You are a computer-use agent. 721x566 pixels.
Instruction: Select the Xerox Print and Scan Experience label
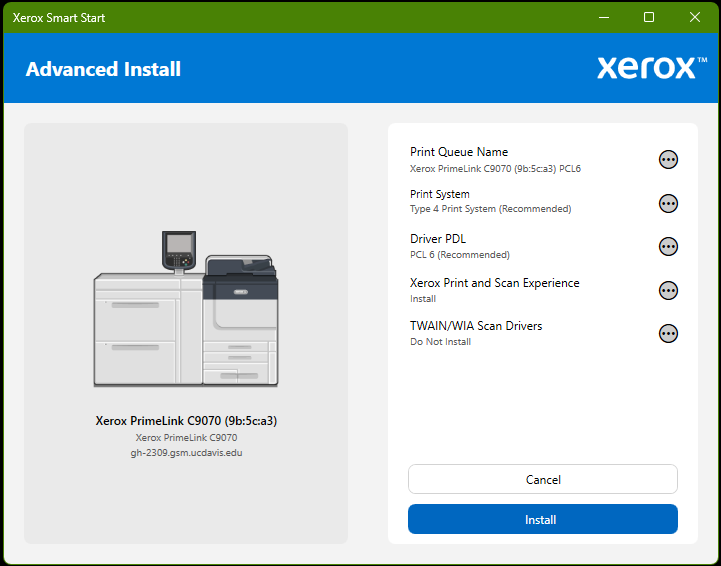pos(494,283)
